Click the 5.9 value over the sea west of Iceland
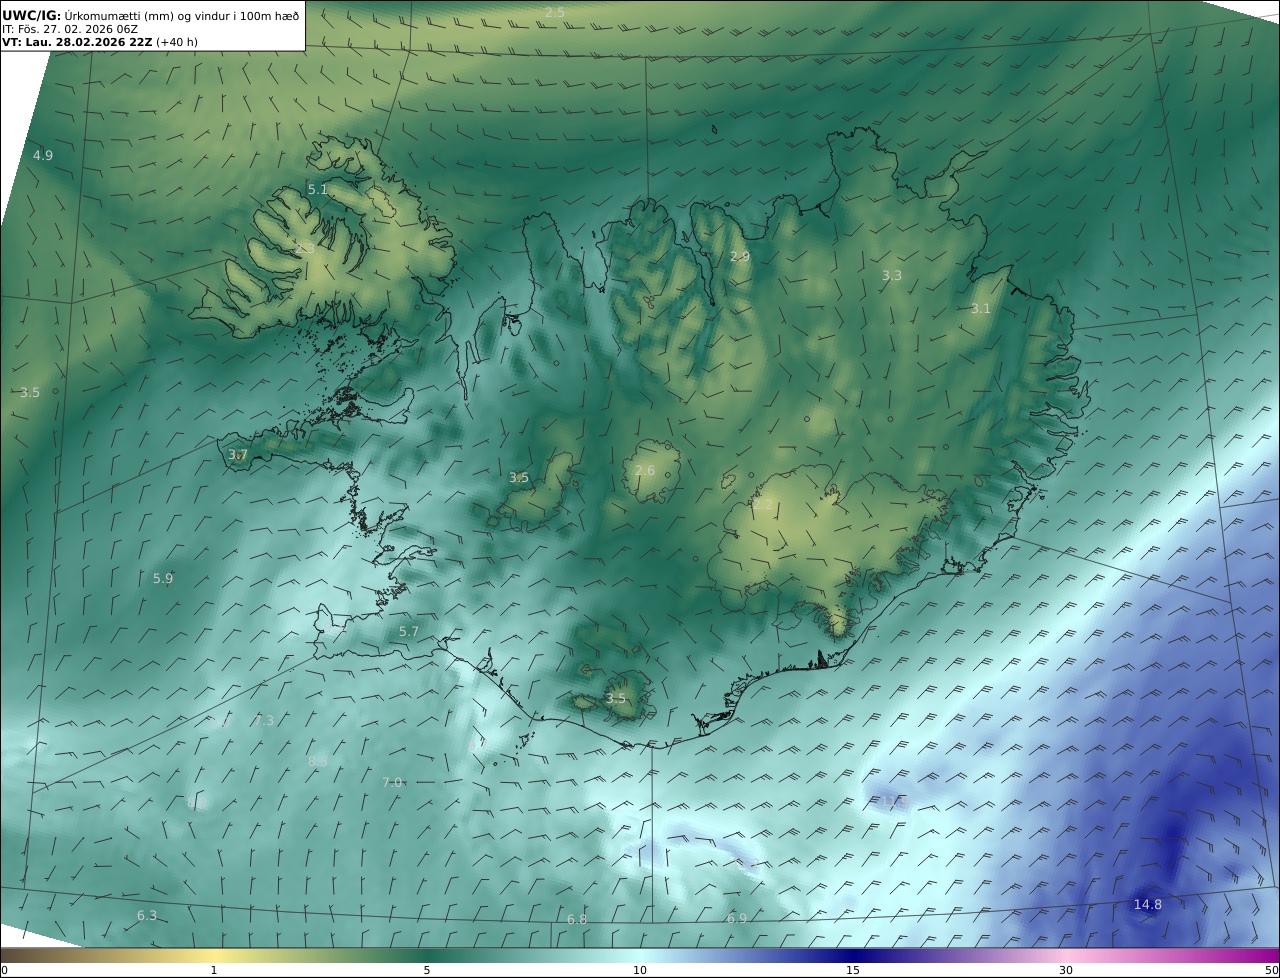The width and height of the screenshot is (1280, 978). click(x=163, y=578)
